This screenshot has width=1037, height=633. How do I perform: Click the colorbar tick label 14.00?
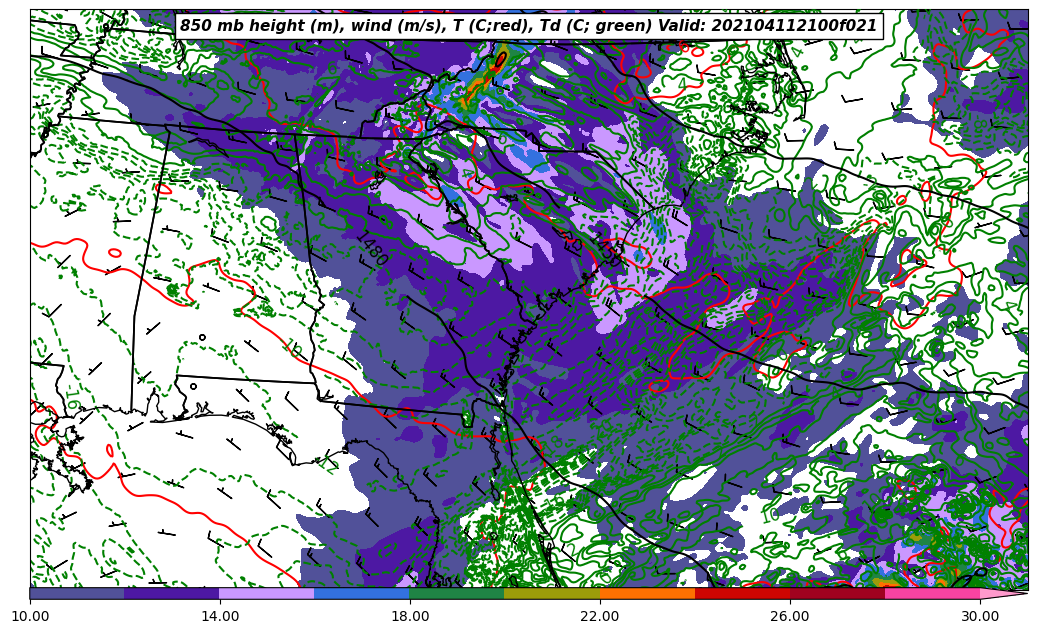(x=220, y=616)
